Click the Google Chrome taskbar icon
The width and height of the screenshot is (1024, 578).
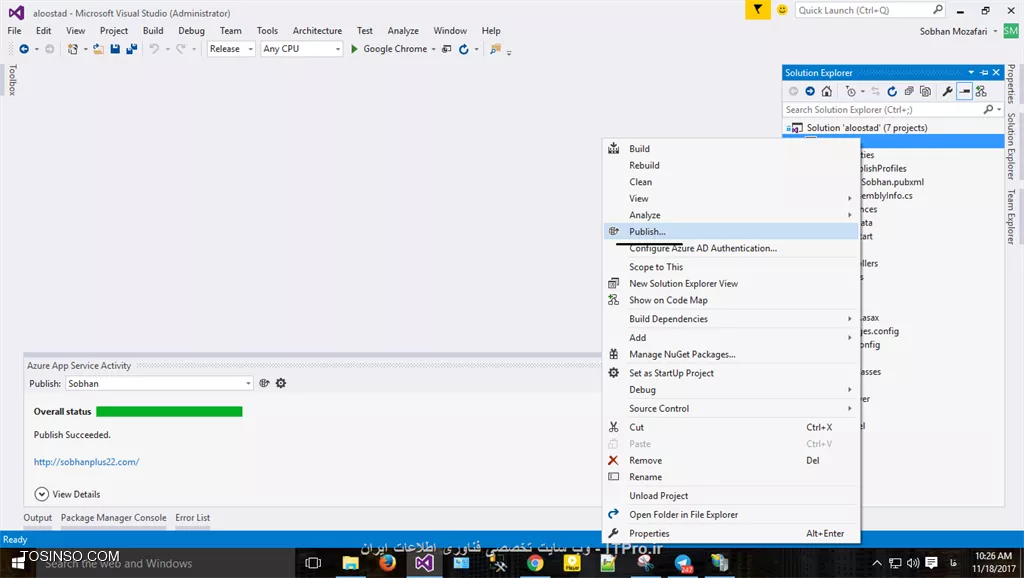pyautogui.click(x=535, y=562)
